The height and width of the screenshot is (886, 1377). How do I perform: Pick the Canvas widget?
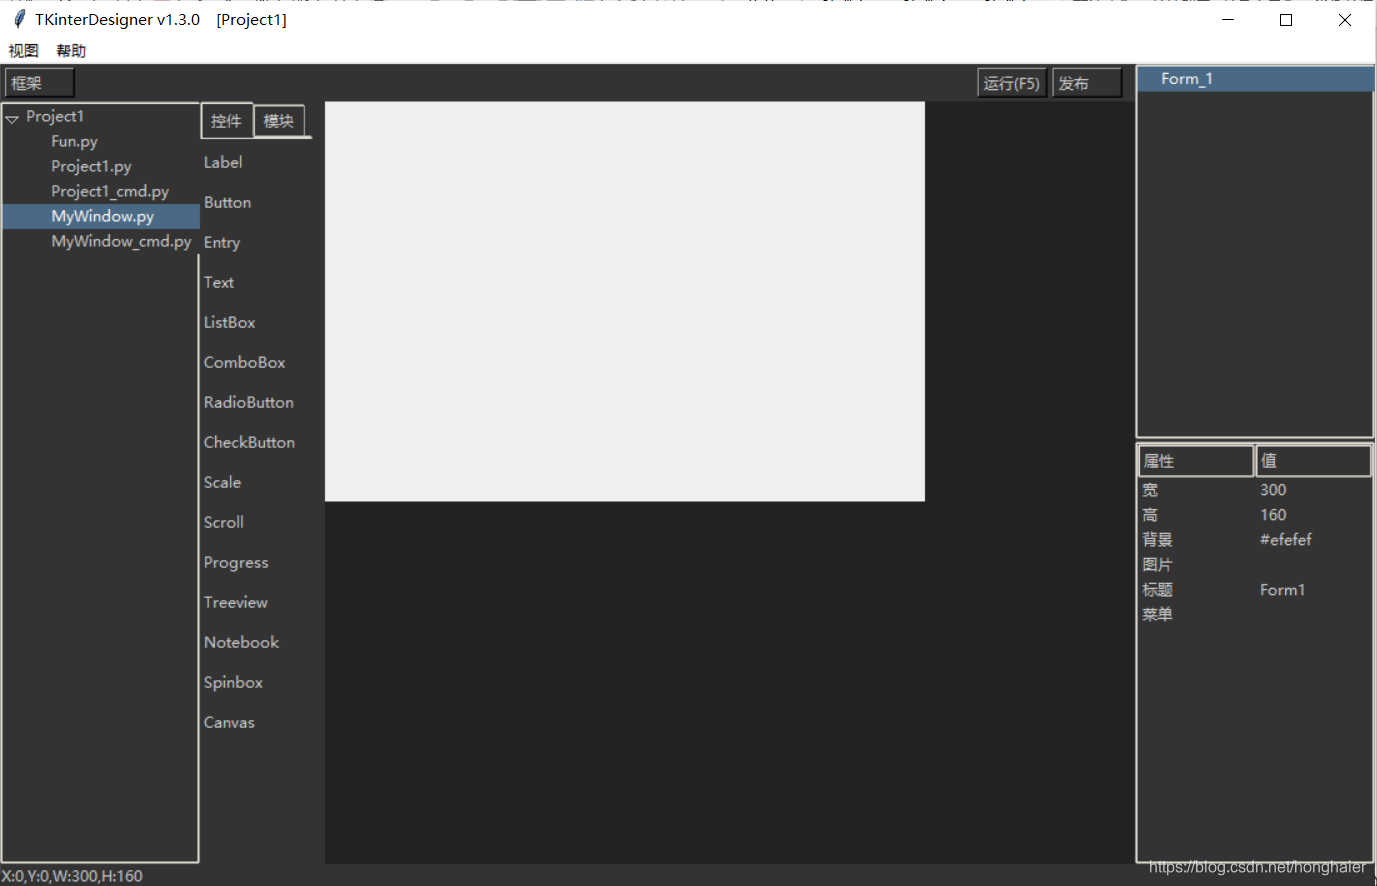(x=230, y=722)
